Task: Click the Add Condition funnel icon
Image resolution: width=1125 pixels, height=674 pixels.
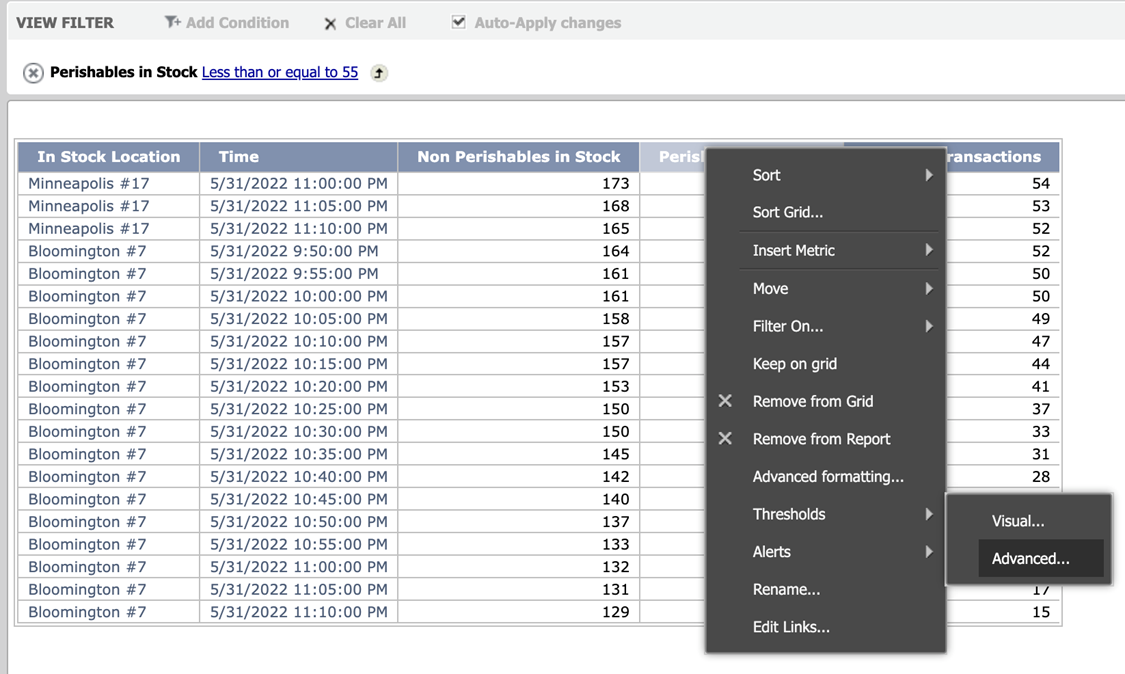Action: pos(172,22)
